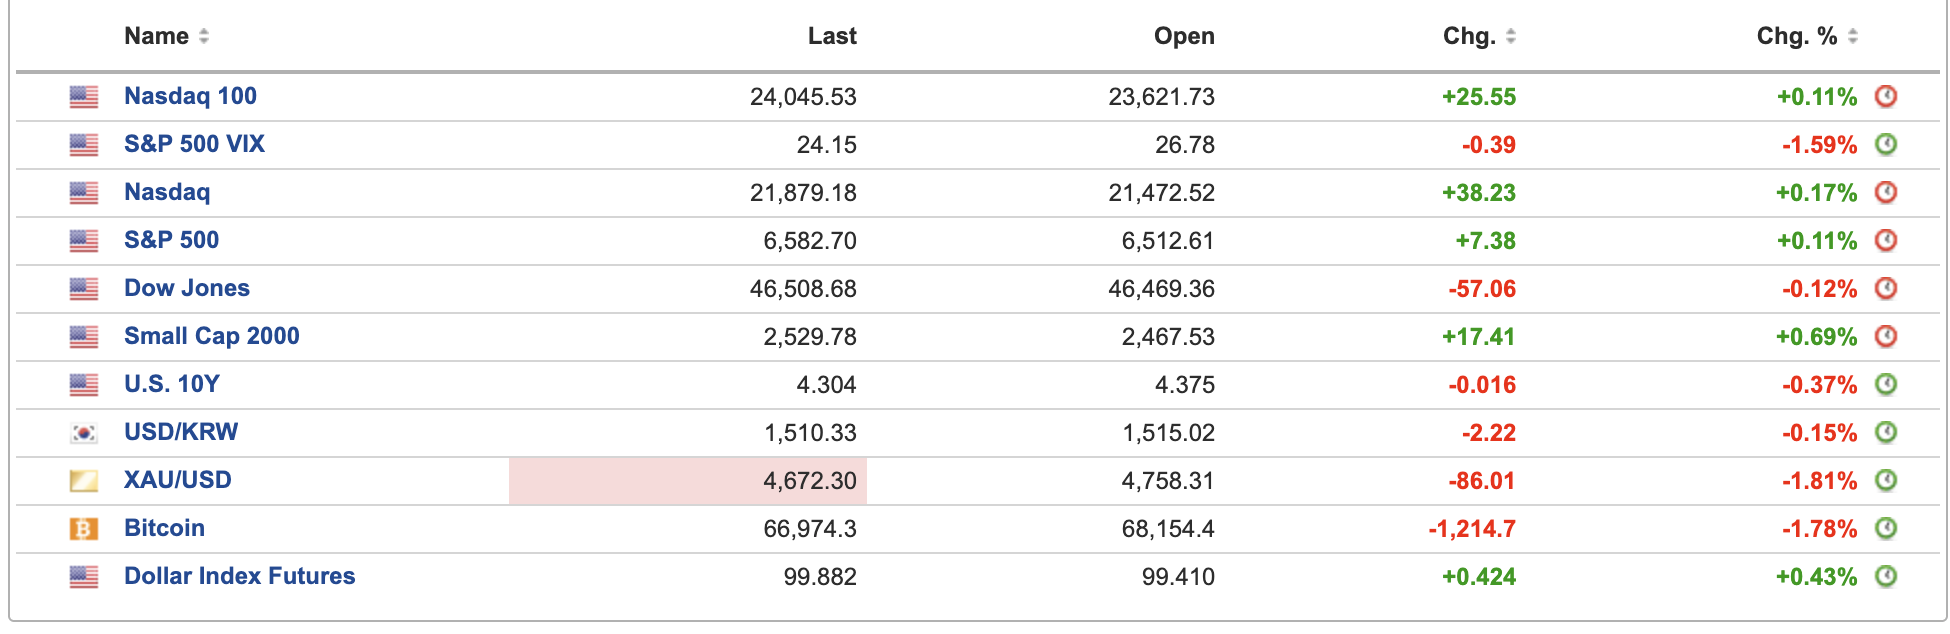Open the Nasdaq 100 link
Viewport: 1950px width, 634px height.
click(190, 97)
